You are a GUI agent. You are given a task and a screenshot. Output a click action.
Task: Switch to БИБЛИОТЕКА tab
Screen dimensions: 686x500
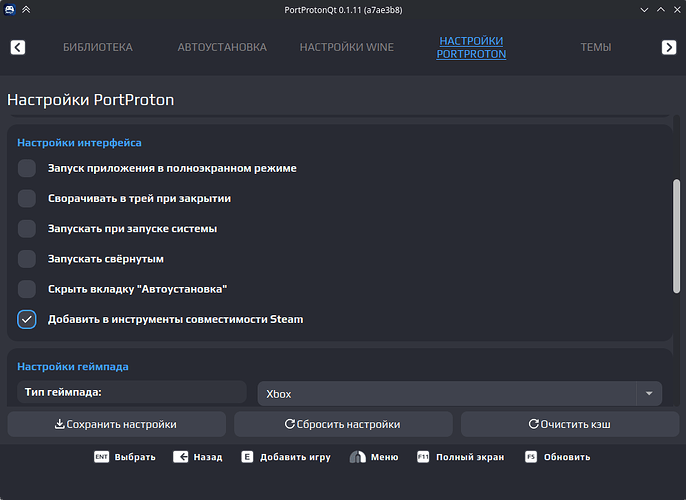pyautogui.click(x=98, y=47)
